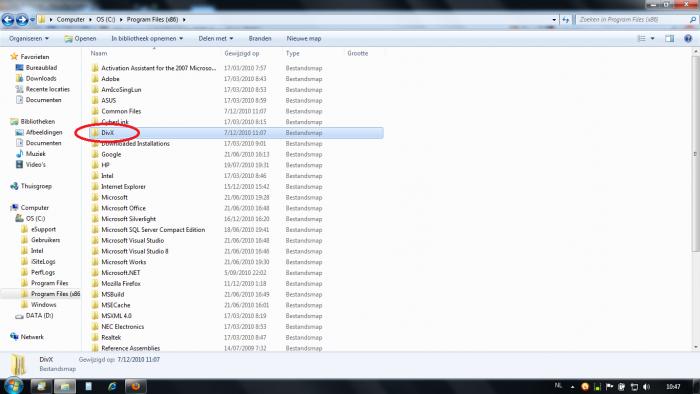Open address bar history dropdown
The width and height of the screenshot is (700, 394).
tap(554, 20)
